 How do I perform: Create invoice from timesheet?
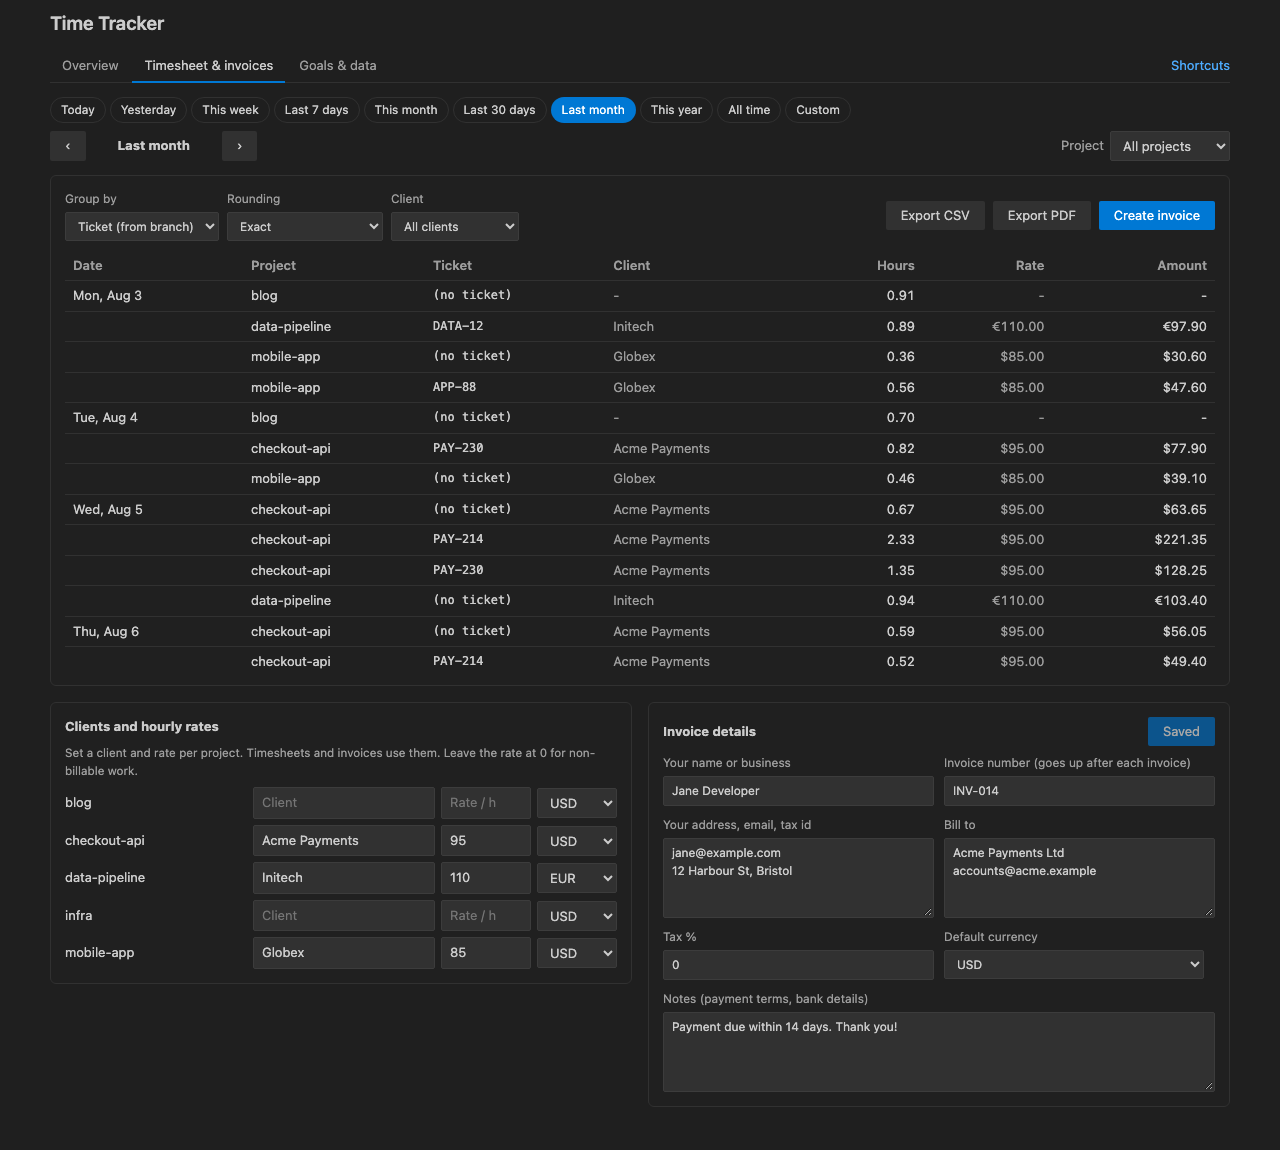click(x=1157, y=216)
